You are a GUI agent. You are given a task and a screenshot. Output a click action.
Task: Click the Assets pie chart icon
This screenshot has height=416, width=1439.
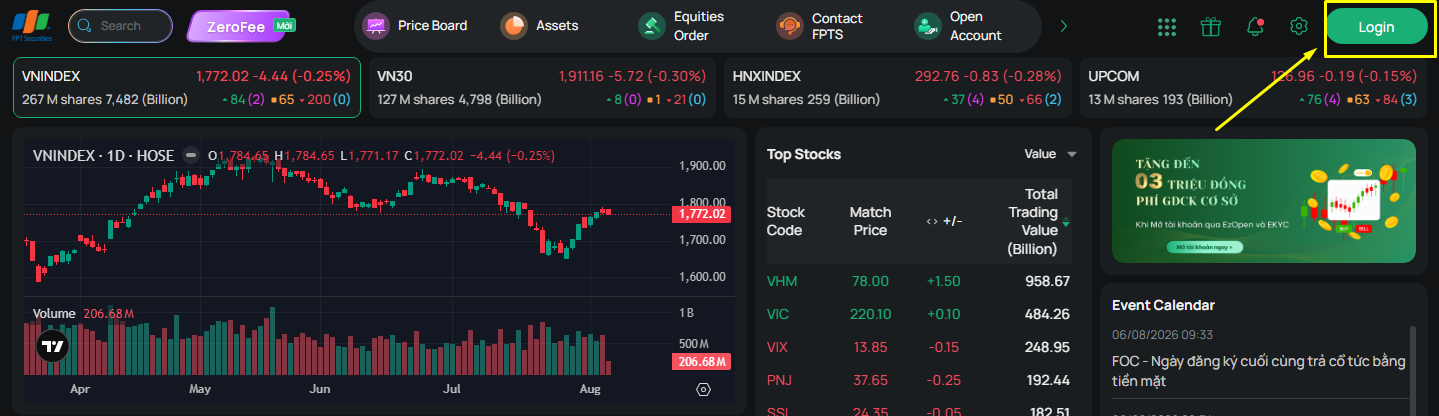click(514, 26)
